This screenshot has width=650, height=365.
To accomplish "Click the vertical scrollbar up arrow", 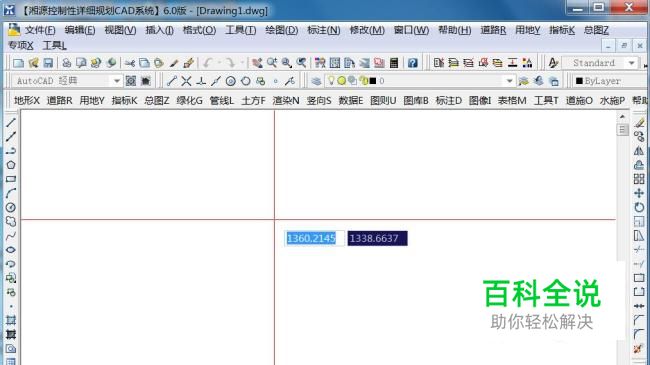I will (622, 117).
